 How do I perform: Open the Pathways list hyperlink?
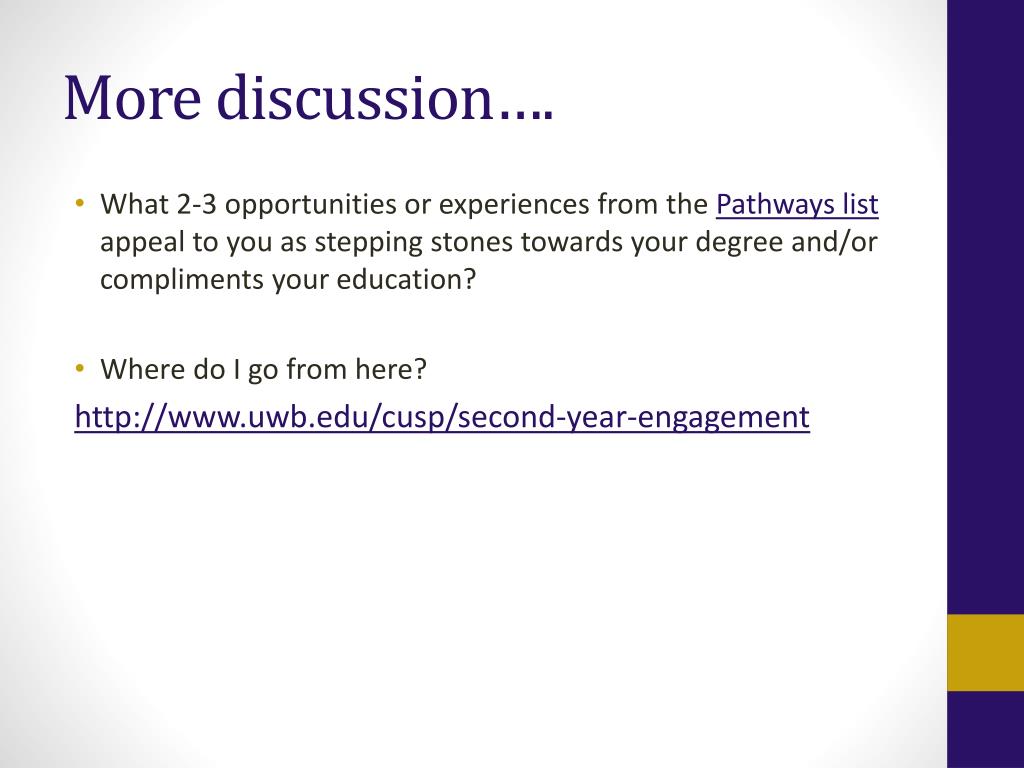pos(797,204)
